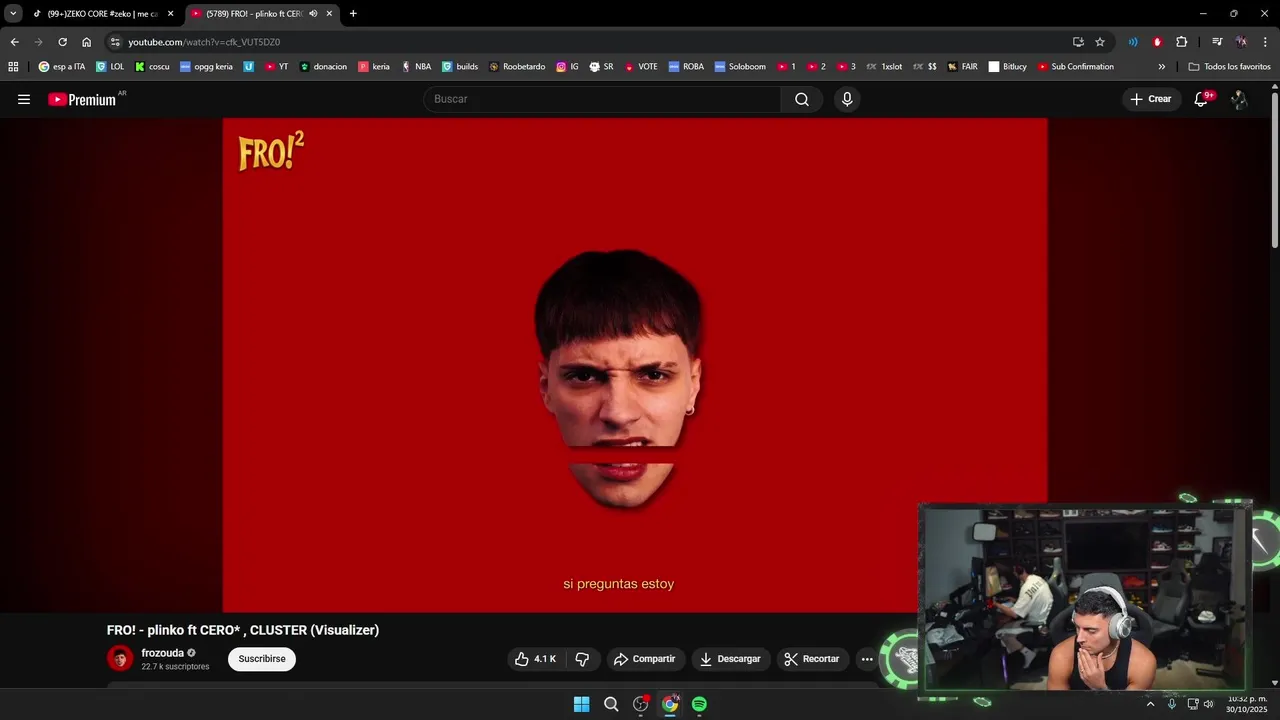
Task: Open the Bitlucy bookmark
Action: click(1008, 67)
